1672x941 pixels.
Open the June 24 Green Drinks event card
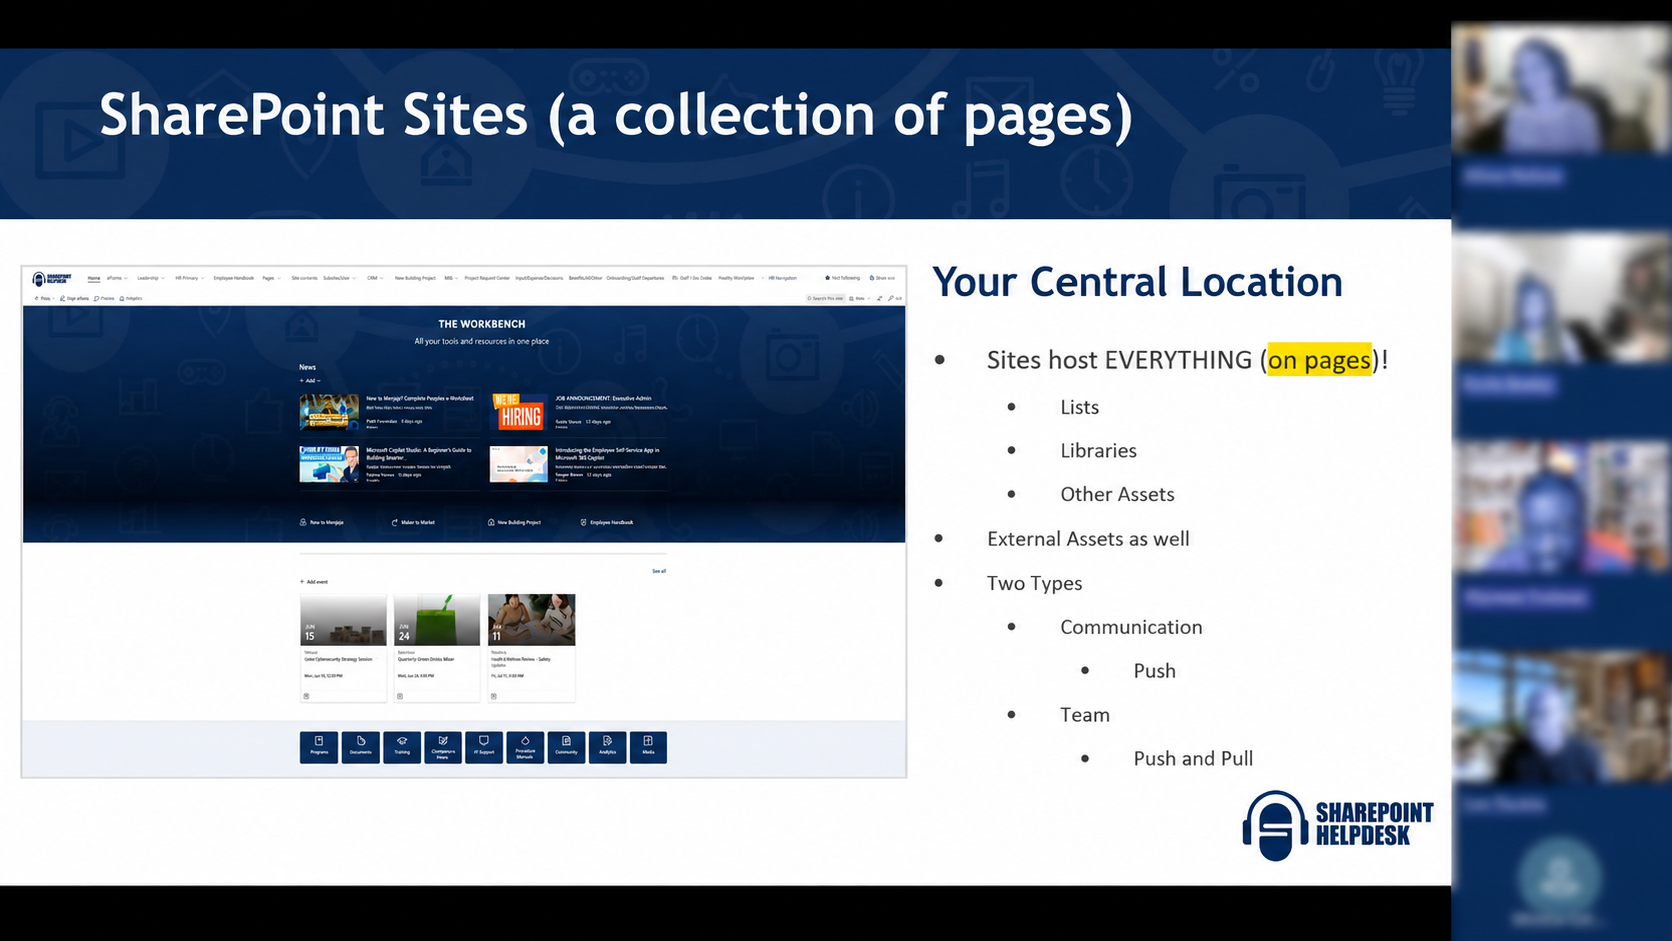(x=437, y=648)
